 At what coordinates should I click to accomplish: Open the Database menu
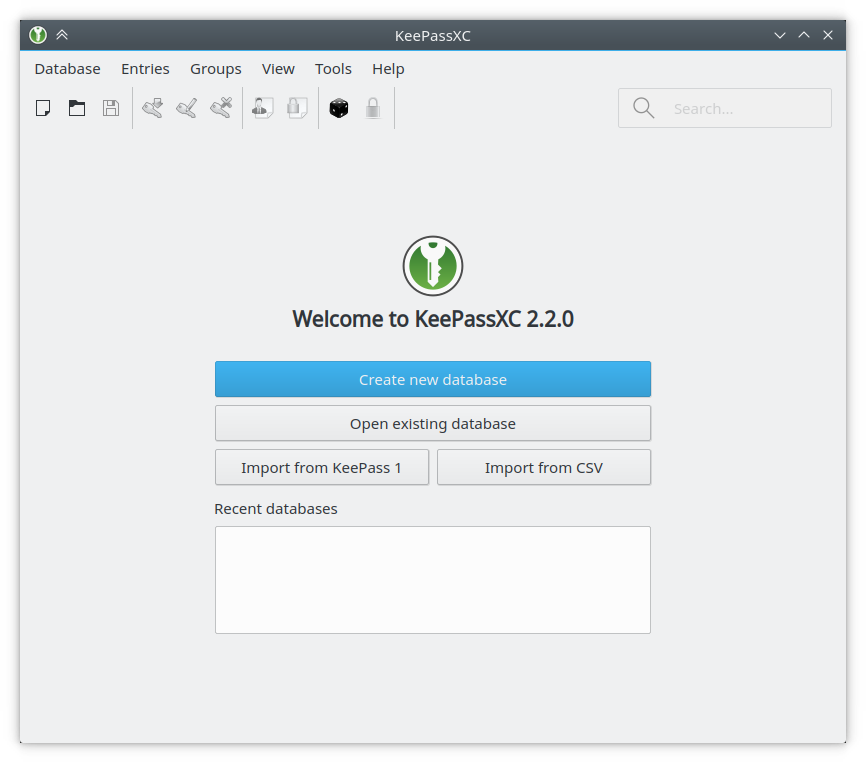tap(67, 69)
